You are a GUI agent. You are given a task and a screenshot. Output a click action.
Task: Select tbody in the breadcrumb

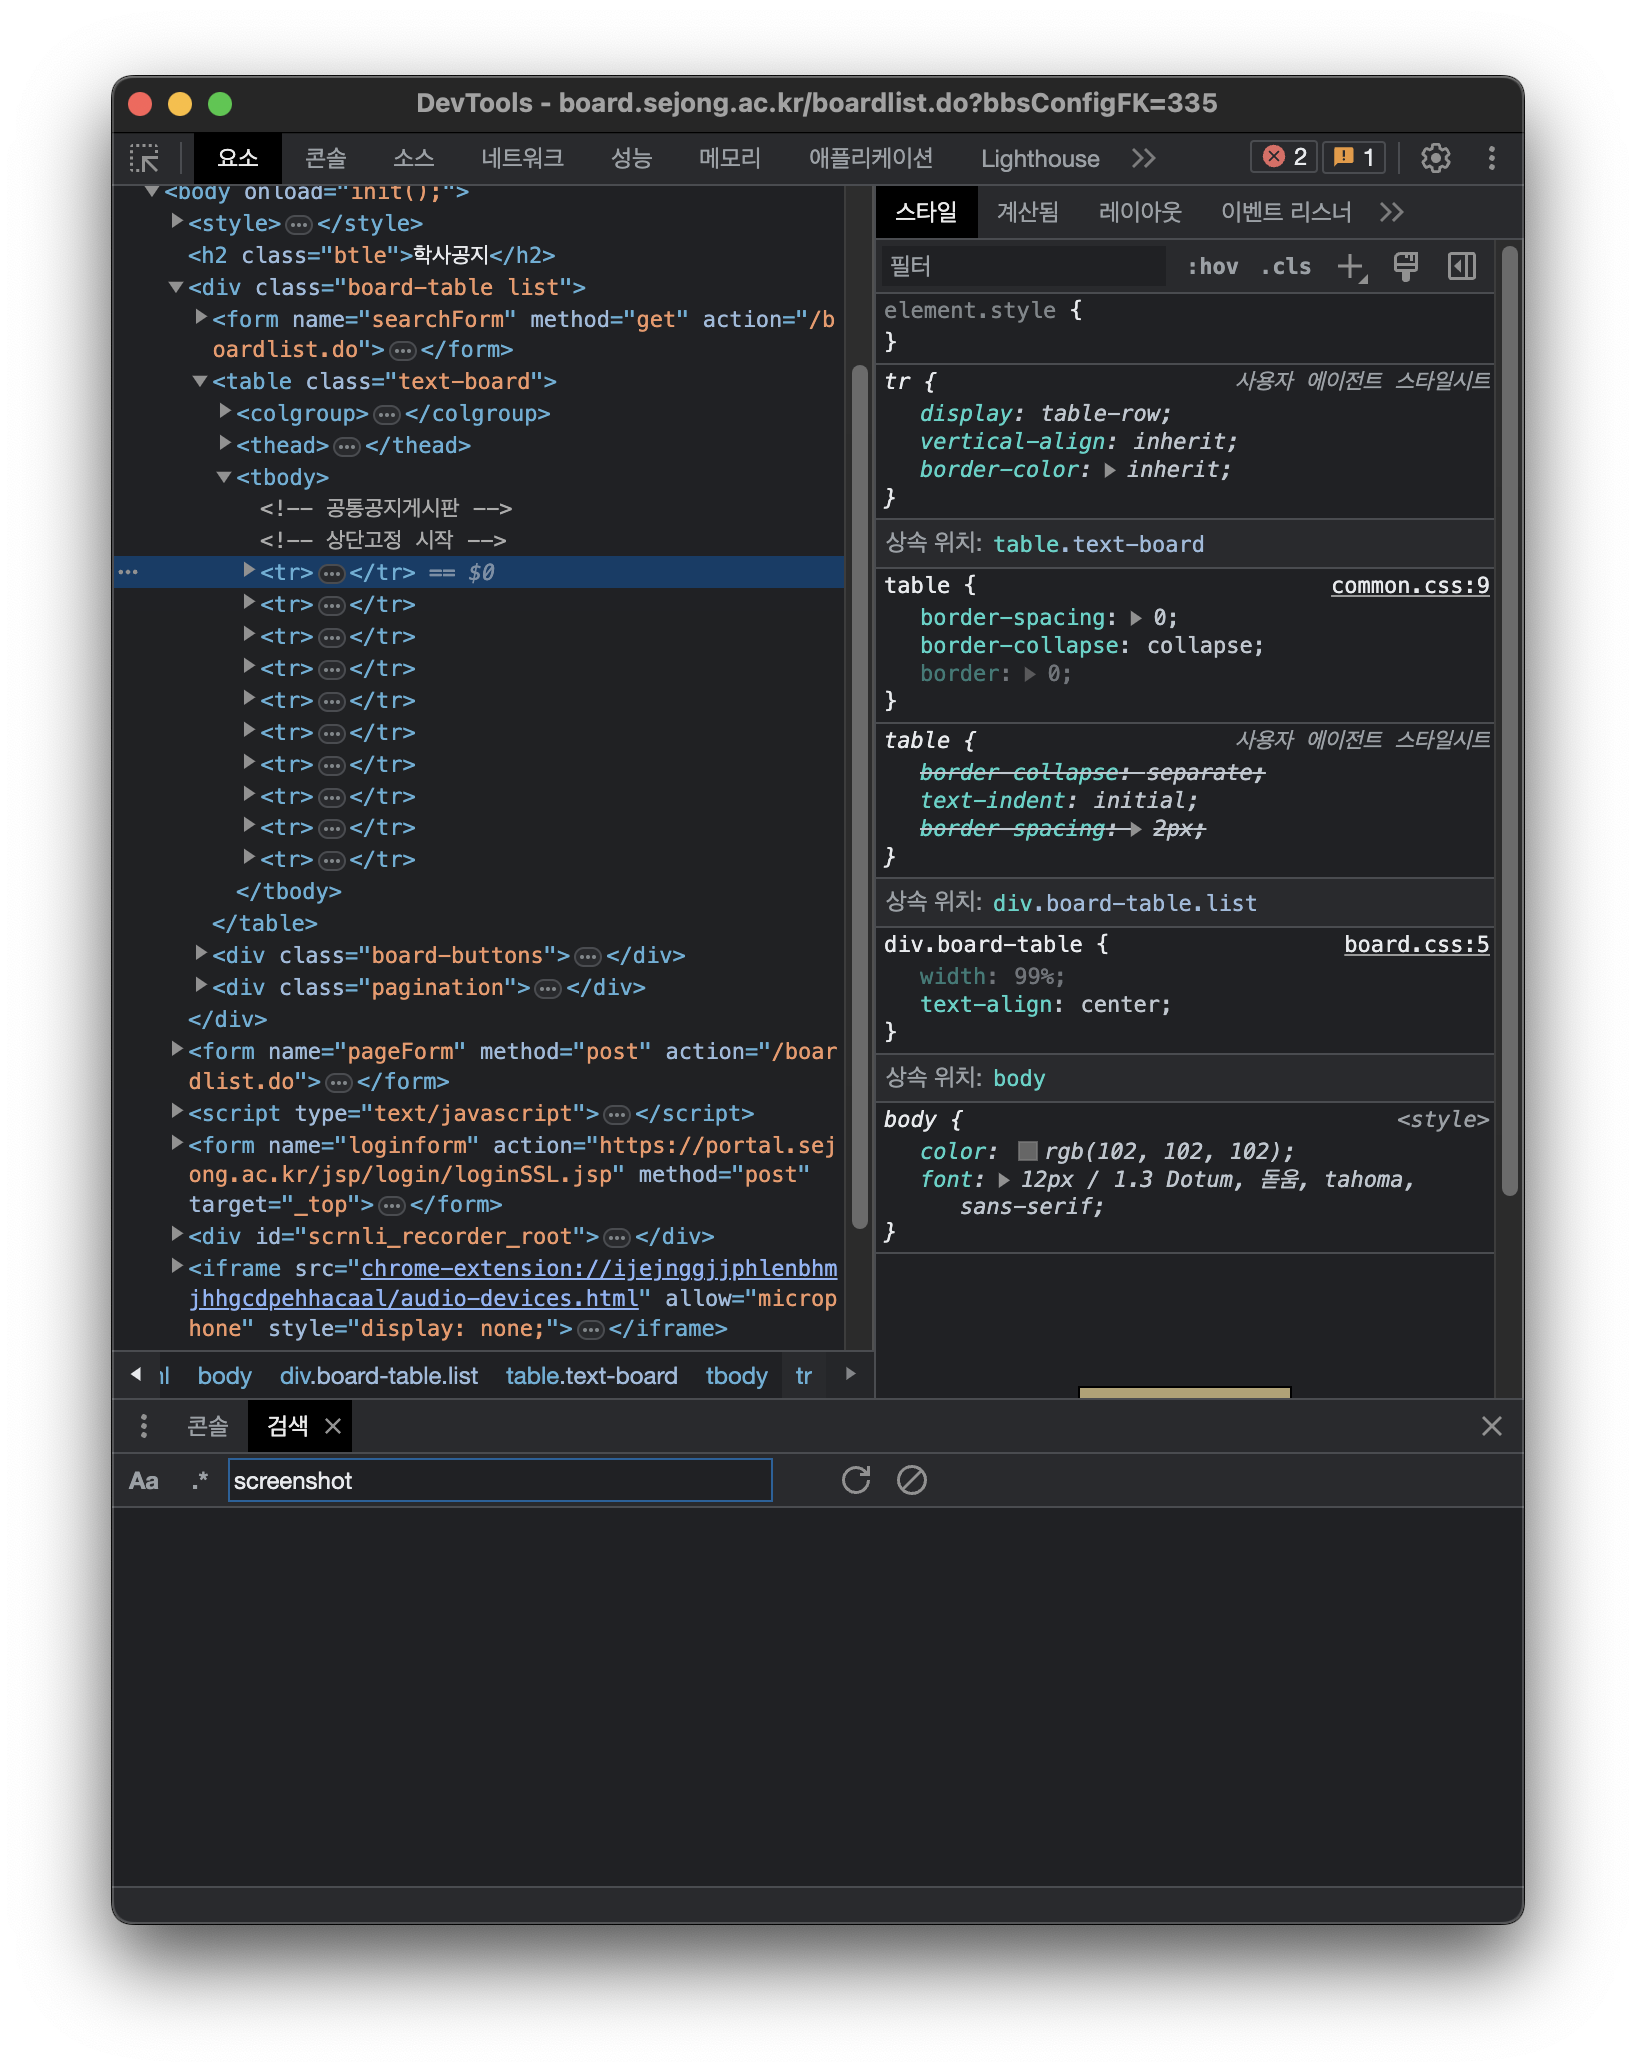736,1376
